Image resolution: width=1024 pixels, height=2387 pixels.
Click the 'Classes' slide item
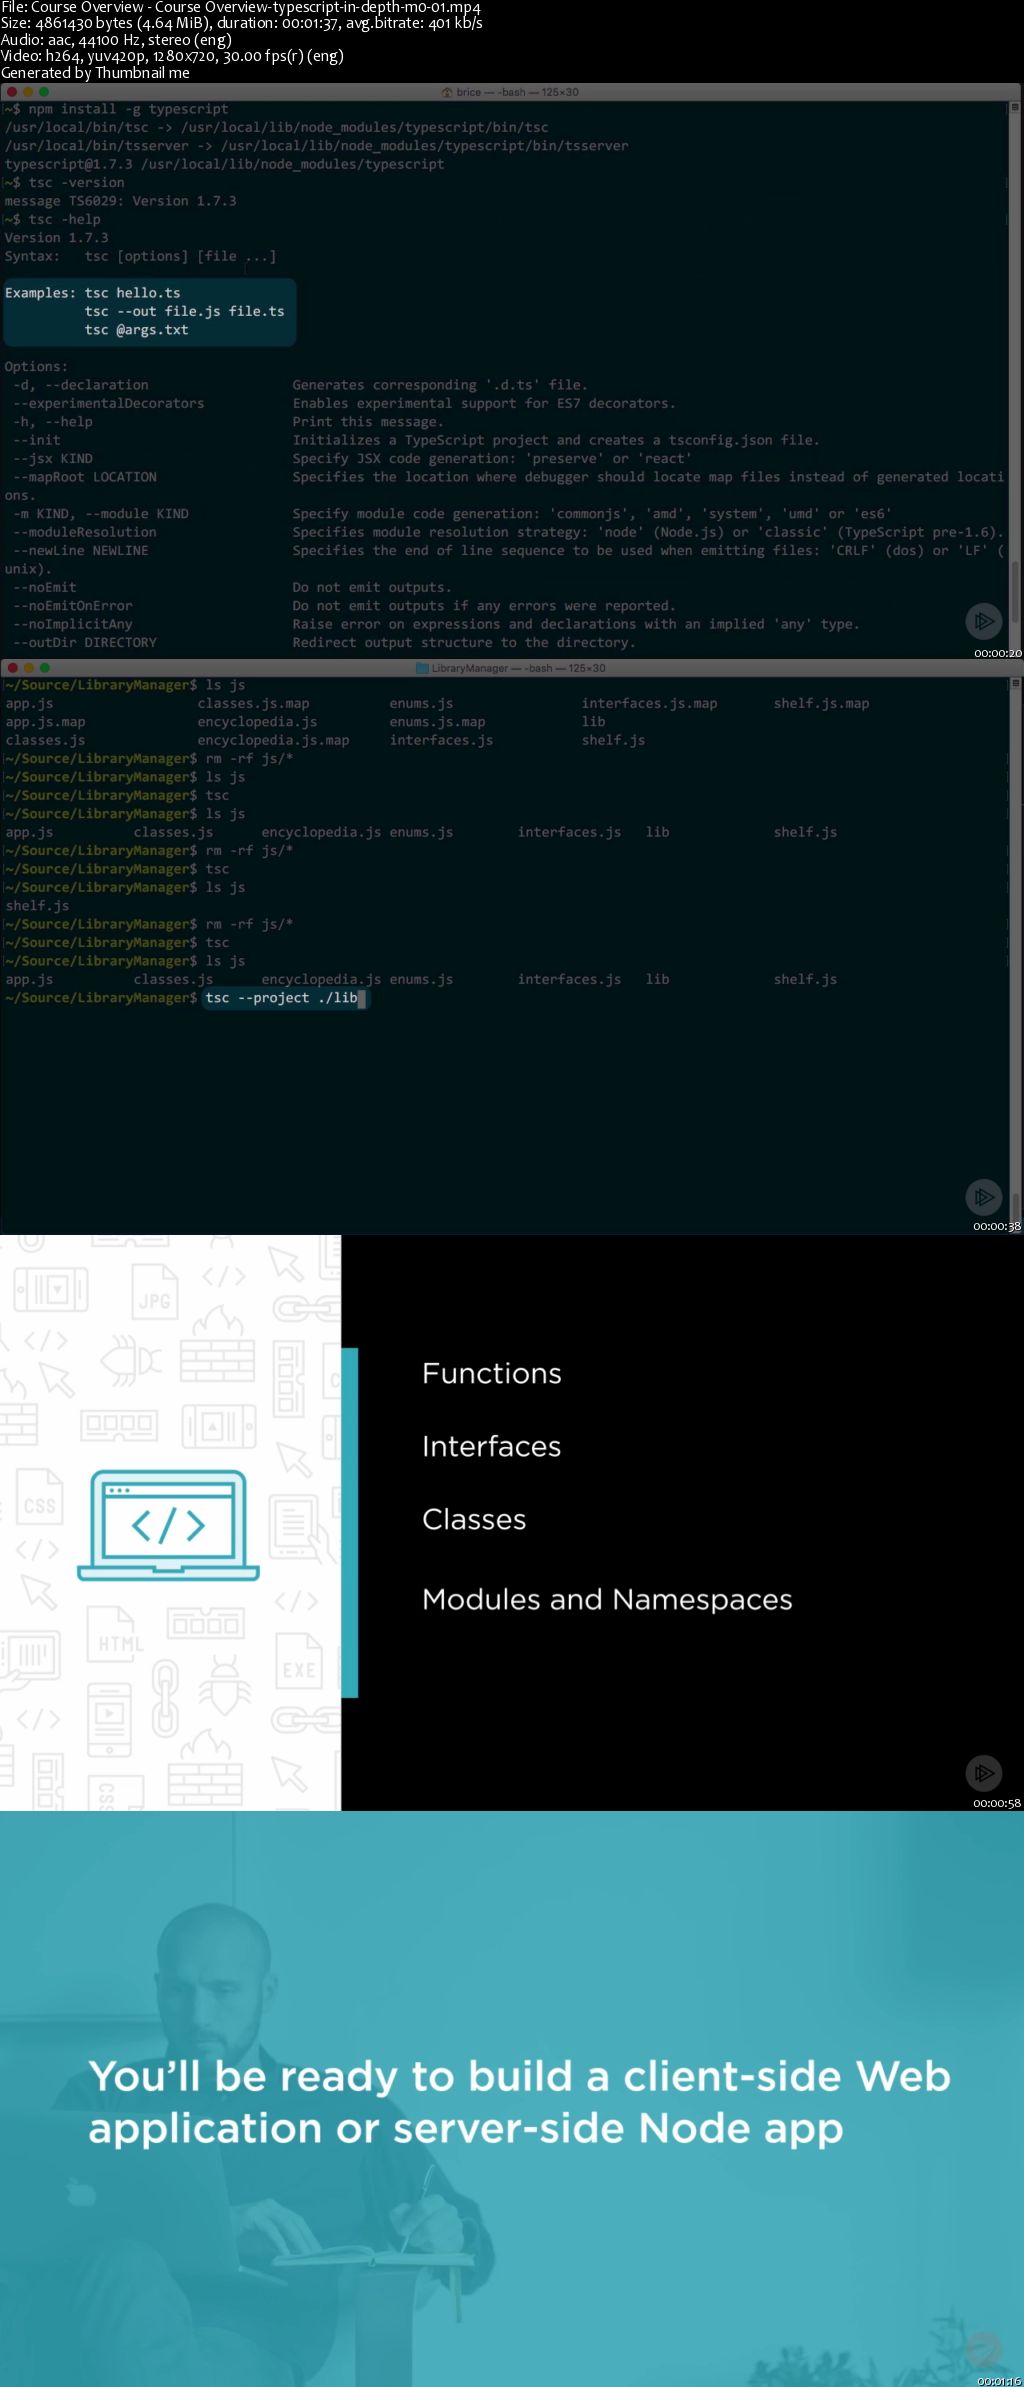pyautogui.click(x=474, y=1520)
